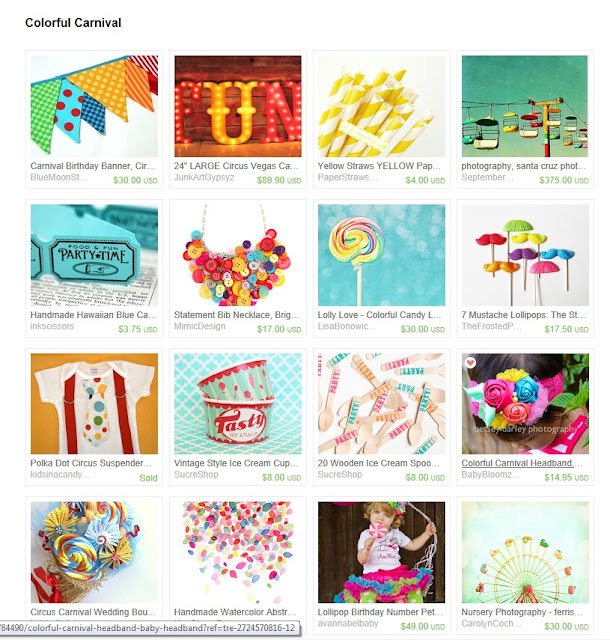Click the ferris wheel nursery photo
Viewport: 610px width, 640px height.
click(525, 552)
